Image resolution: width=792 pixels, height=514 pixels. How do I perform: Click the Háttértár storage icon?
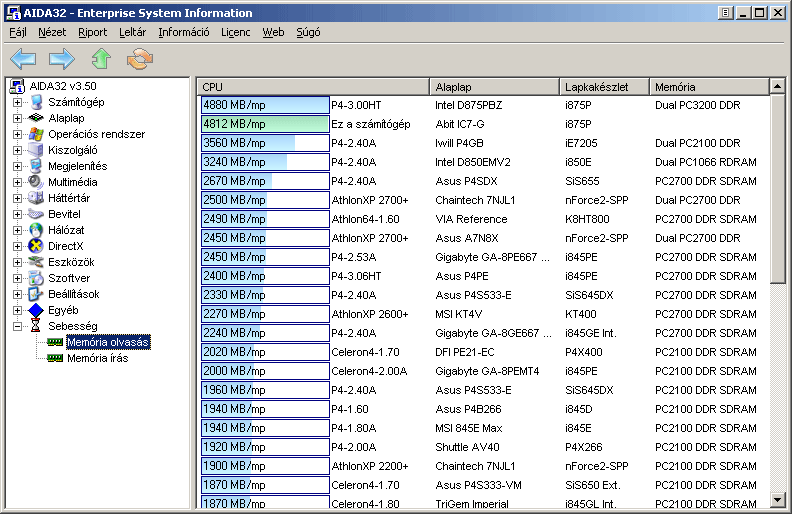(x=36, y=198)
